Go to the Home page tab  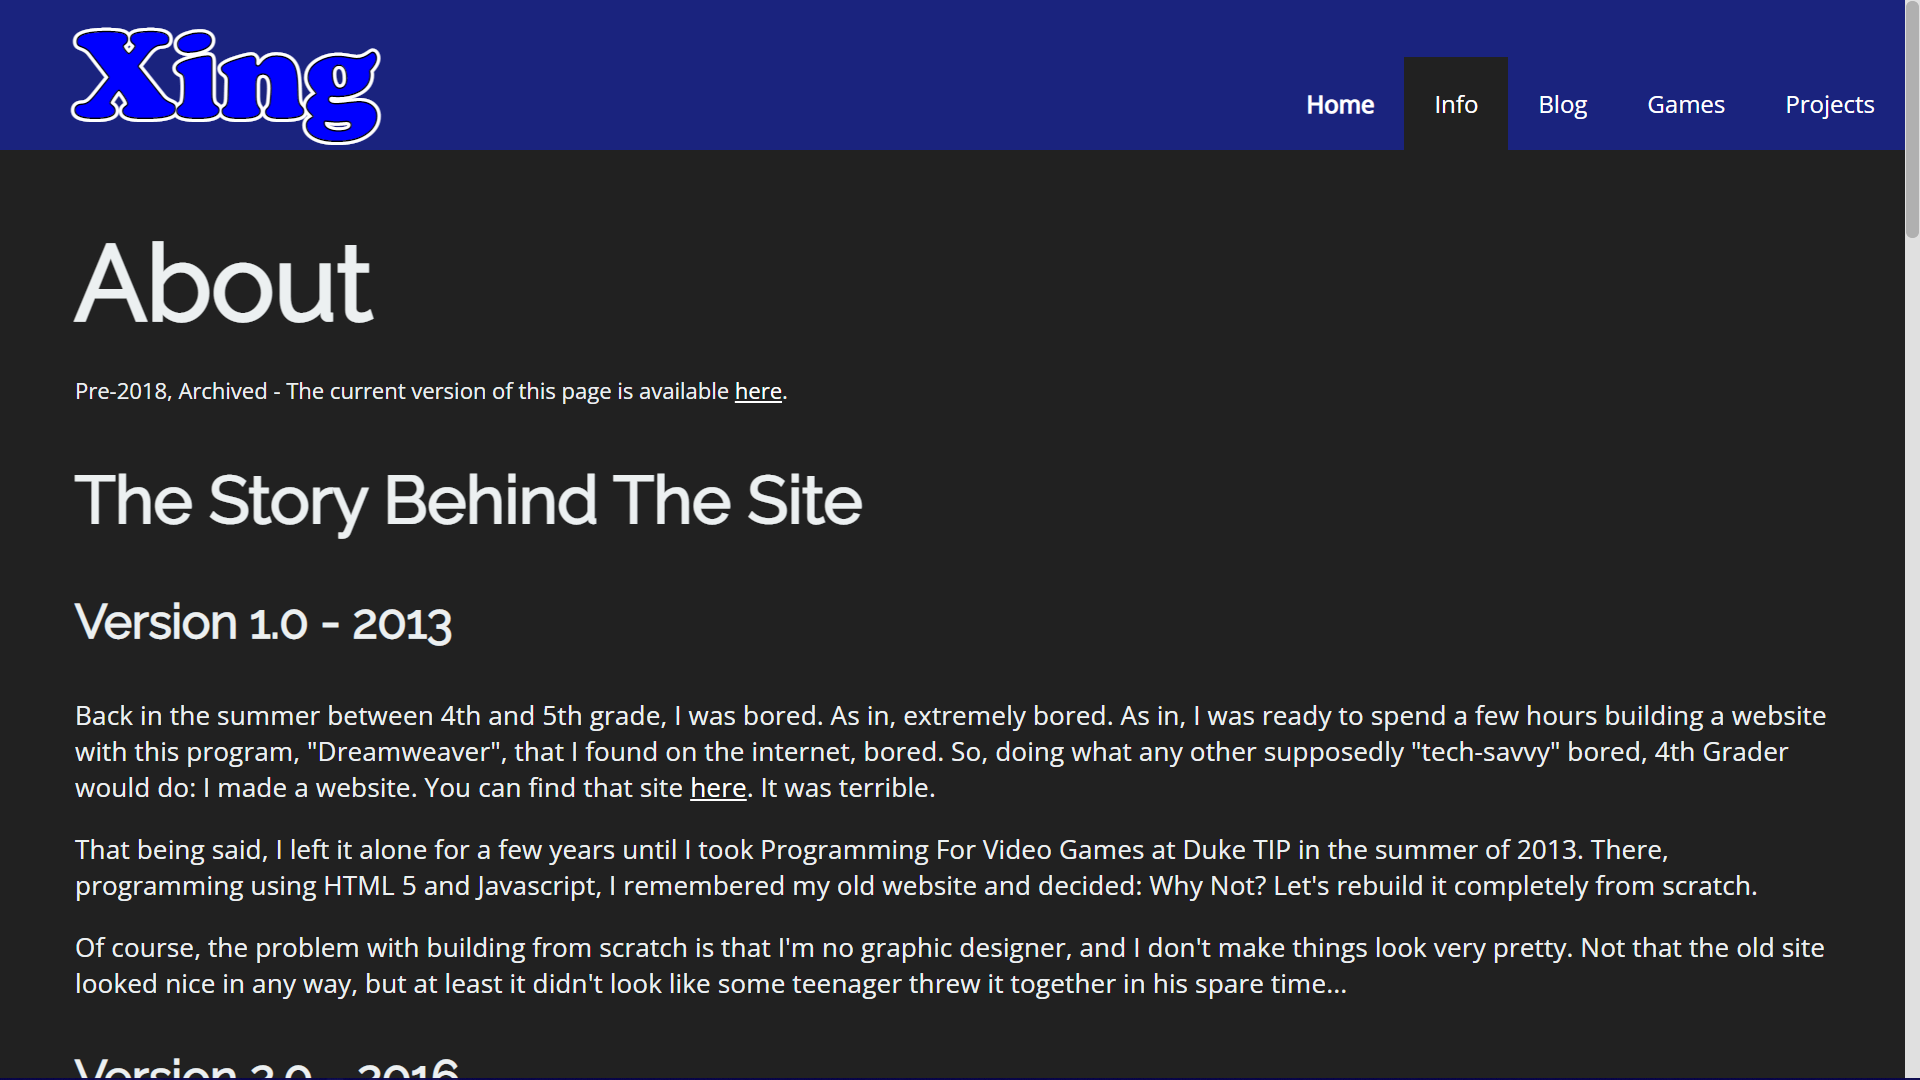pyautogui.click(x=1340, y=104)
